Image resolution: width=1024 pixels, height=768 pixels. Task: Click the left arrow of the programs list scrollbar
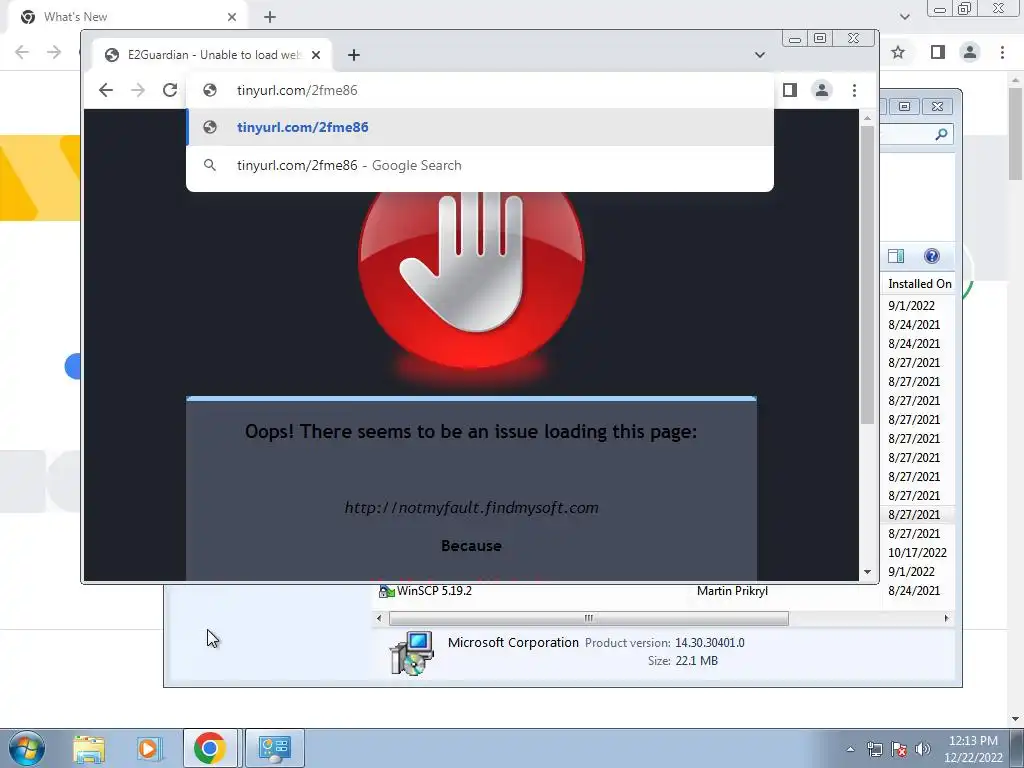[379, 618]
